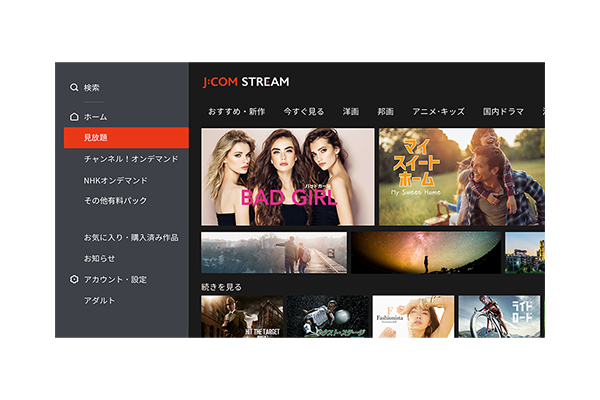Screen dimensions: 600x400
Task: Open チャンネル！オンデマンド
Action: 131,159
